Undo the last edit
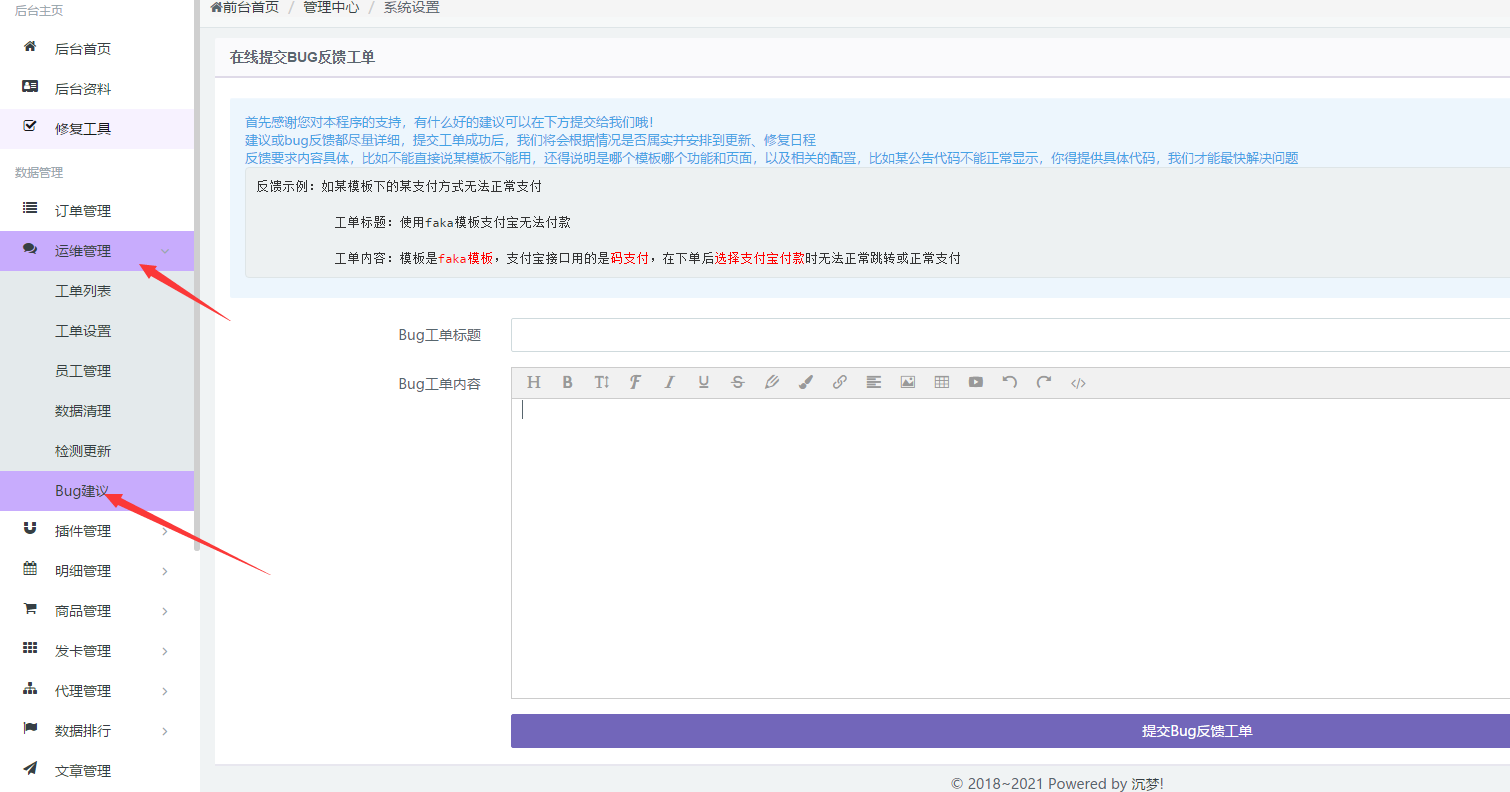Viewport: 1510px width, 792px height. (1009, 382)
